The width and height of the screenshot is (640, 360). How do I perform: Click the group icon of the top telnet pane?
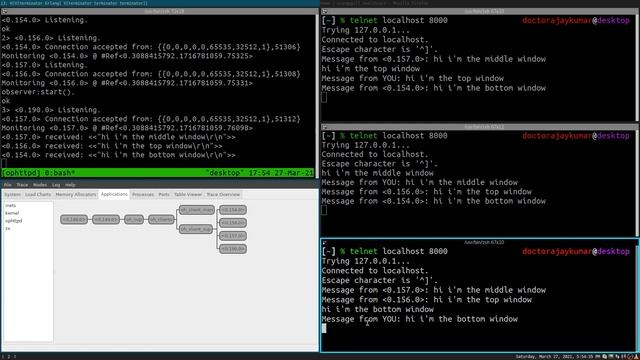(324, 11)
